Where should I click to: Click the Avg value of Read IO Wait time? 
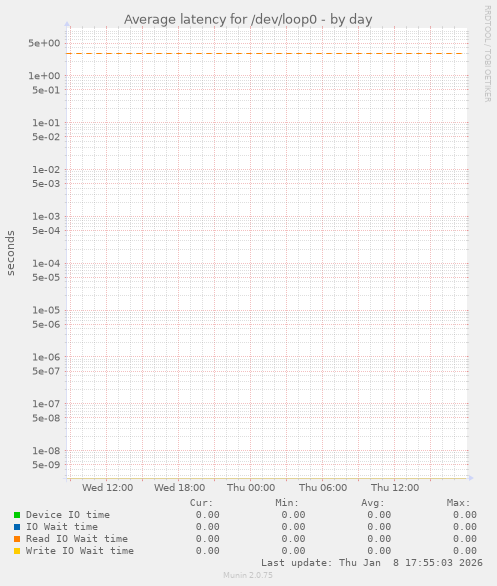point(379,539)
